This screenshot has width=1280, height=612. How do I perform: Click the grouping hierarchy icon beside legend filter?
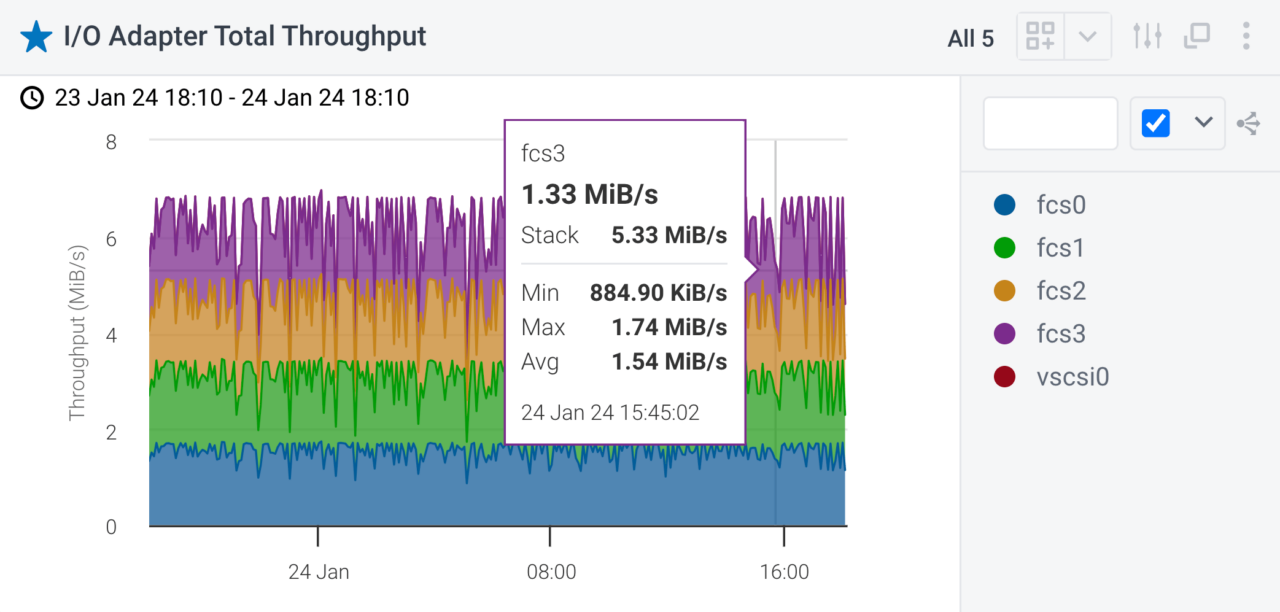pos(1248,124)
